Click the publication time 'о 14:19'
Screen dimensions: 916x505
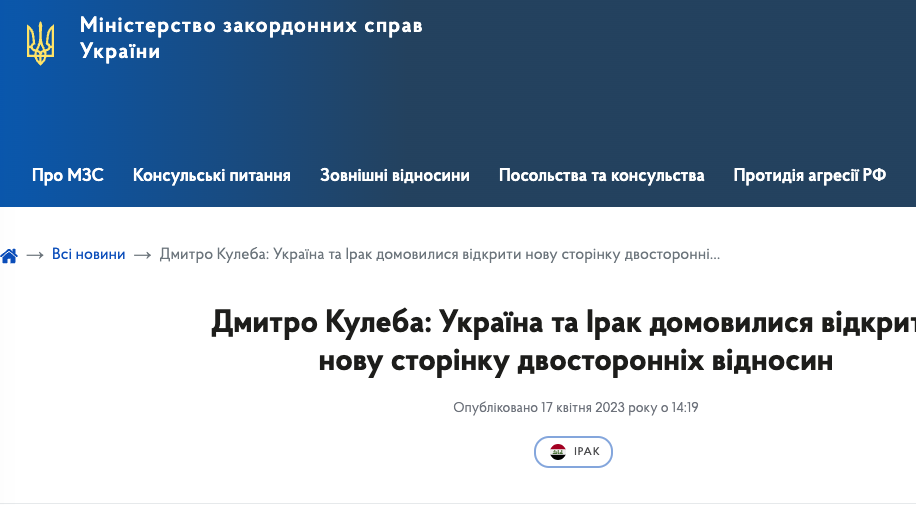point(680,408)
